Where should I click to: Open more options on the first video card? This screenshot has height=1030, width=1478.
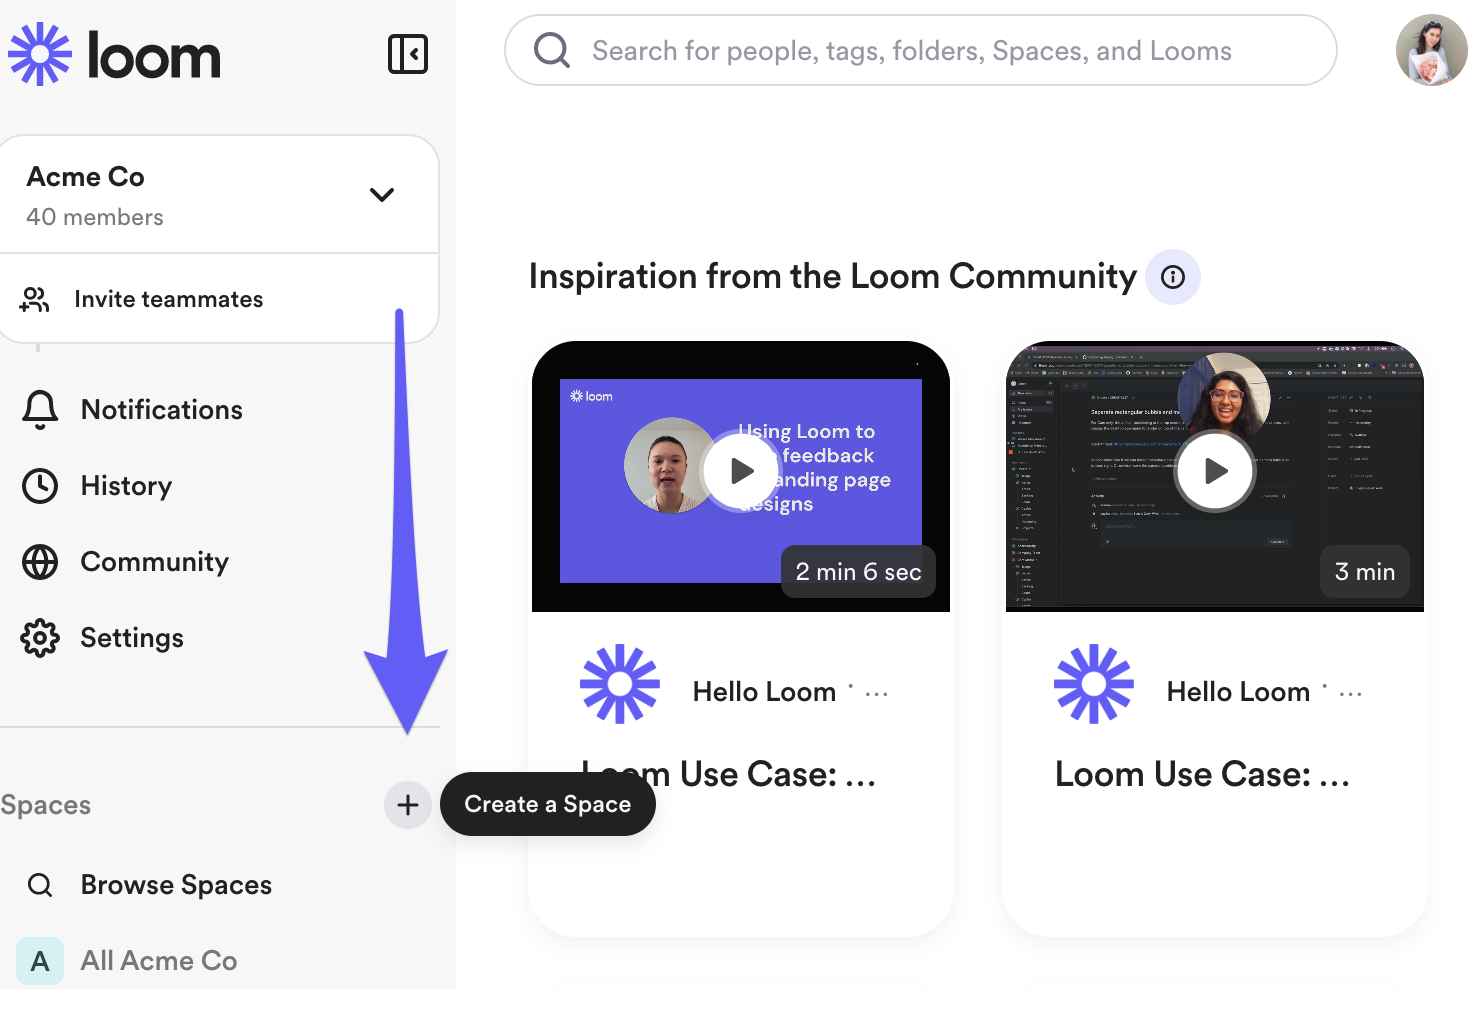(876, 694)
